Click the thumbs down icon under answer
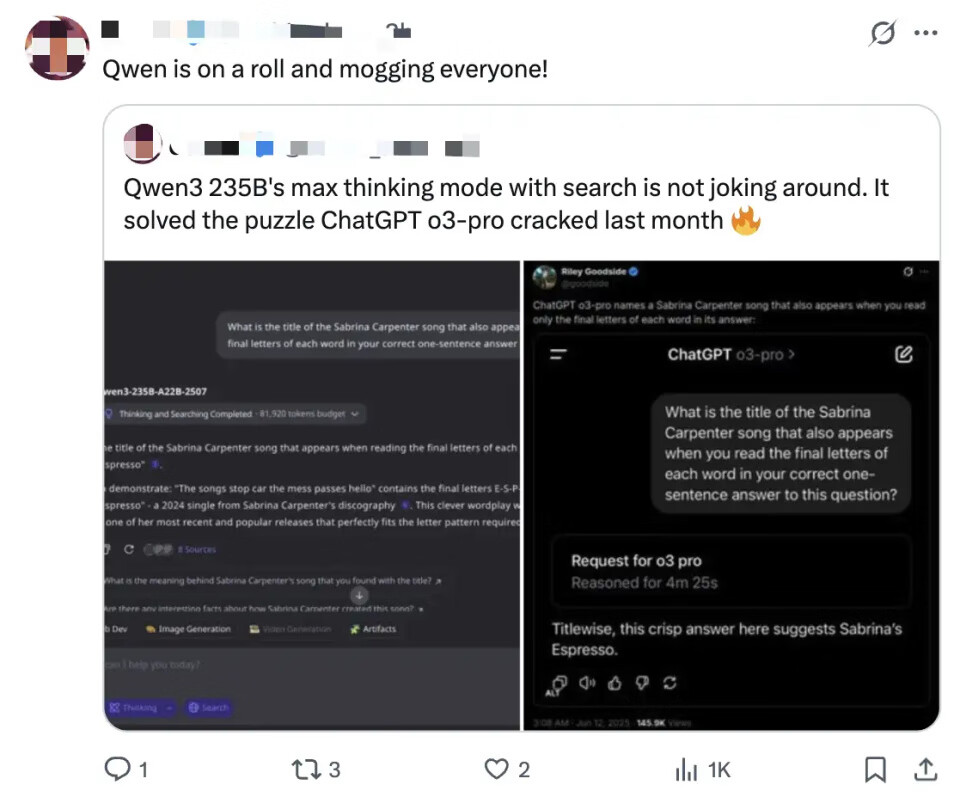 pos(642,683)
